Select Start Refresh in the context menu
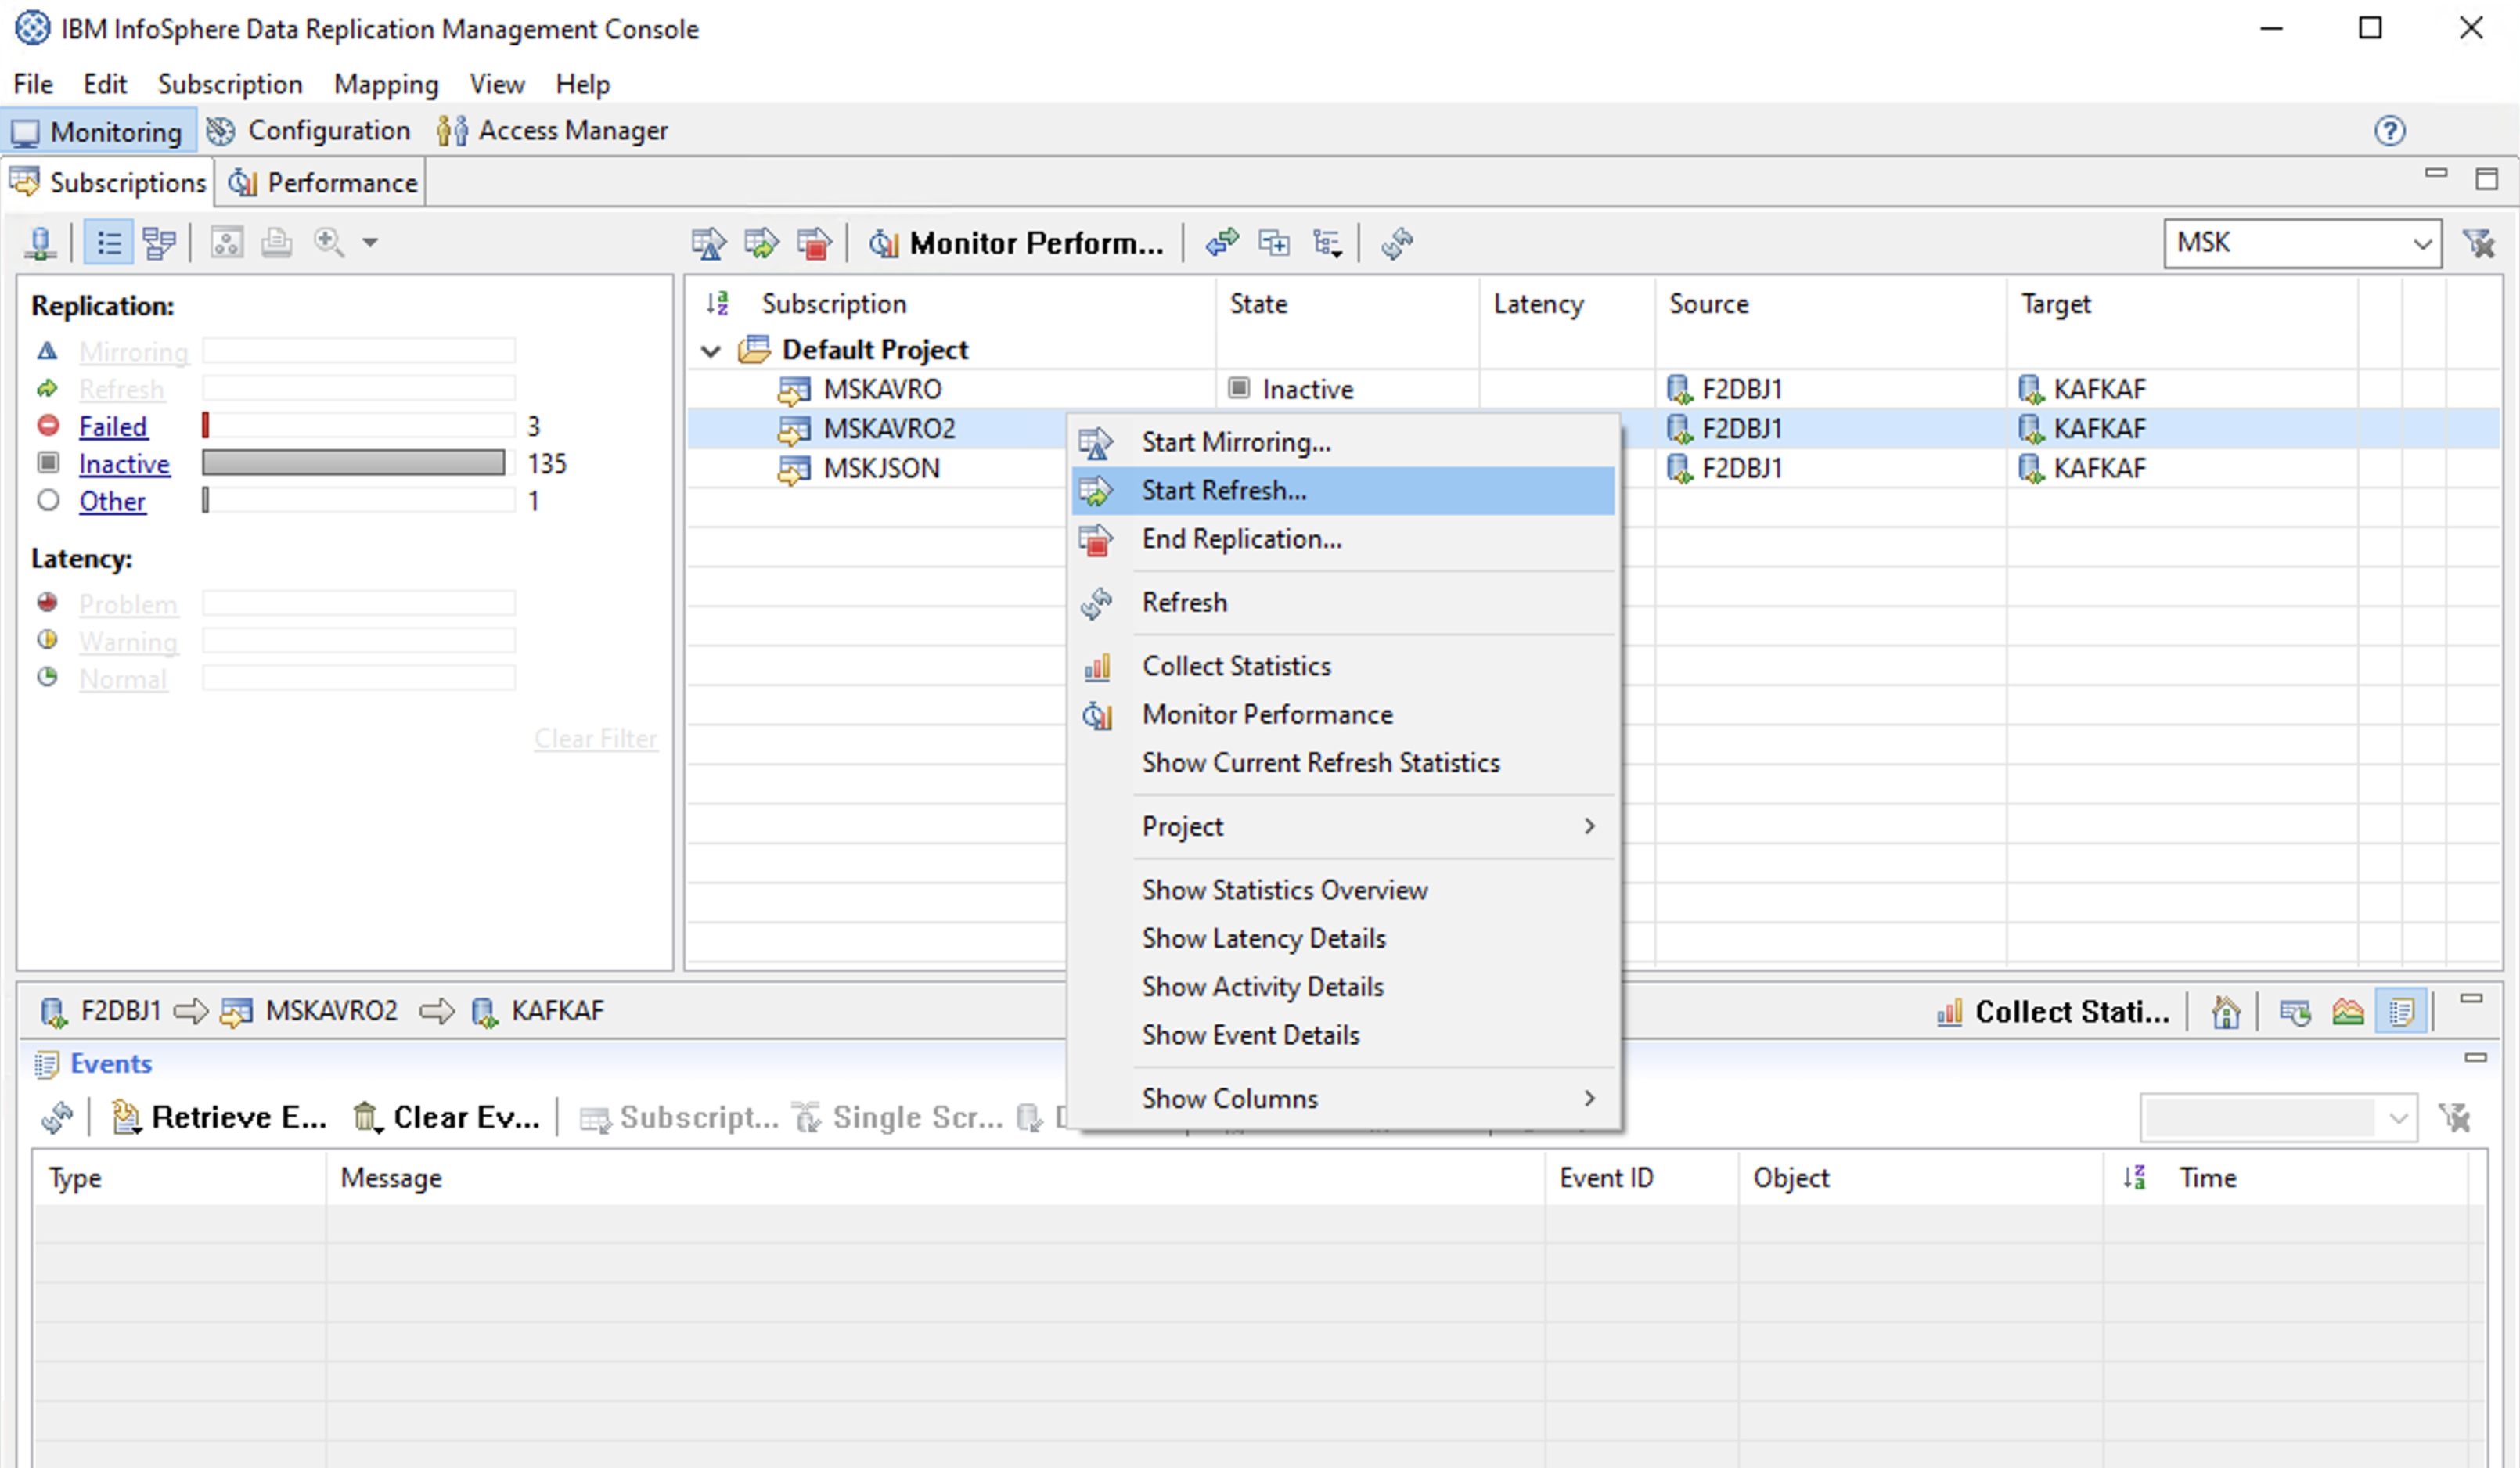This screenshot has height=1468, width=2520. (x=1223, y=491)
